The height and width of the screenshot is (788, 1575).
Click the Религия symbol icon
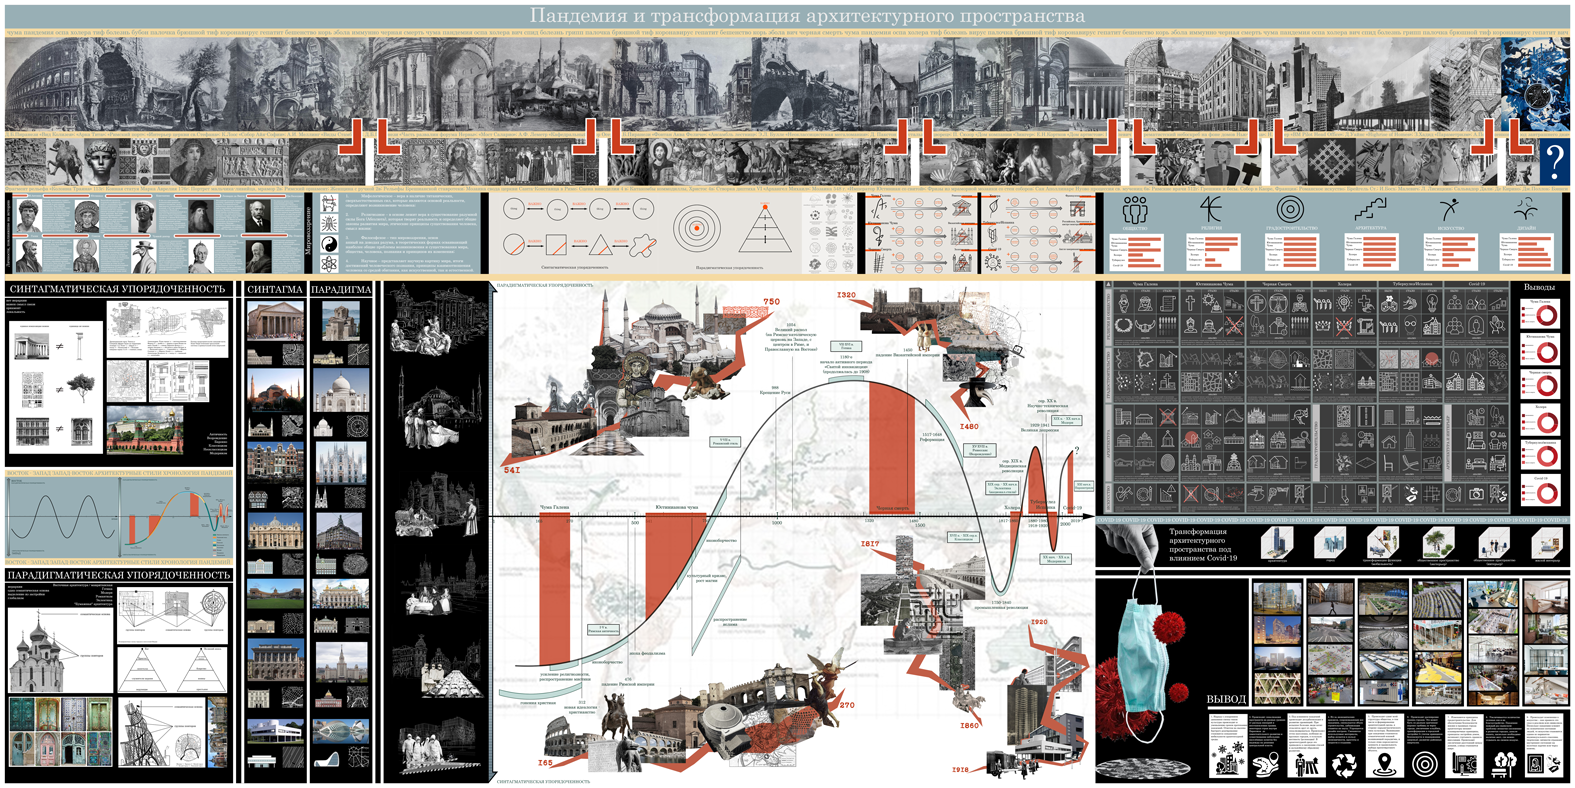pyautogui.click(x=1212, y=209)
